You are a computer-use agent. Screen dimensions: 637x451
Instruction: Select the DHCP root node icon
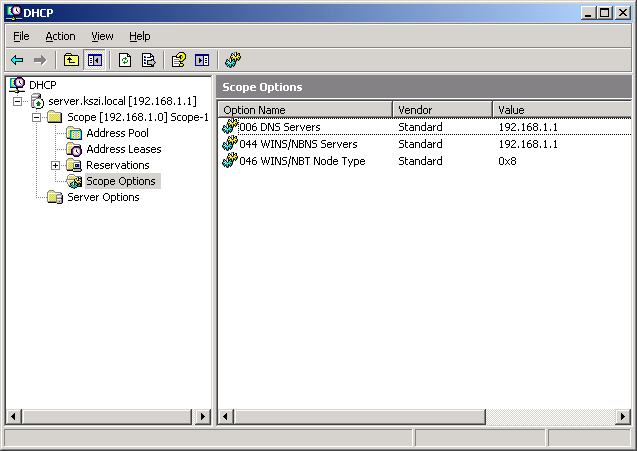pos(17,85)
